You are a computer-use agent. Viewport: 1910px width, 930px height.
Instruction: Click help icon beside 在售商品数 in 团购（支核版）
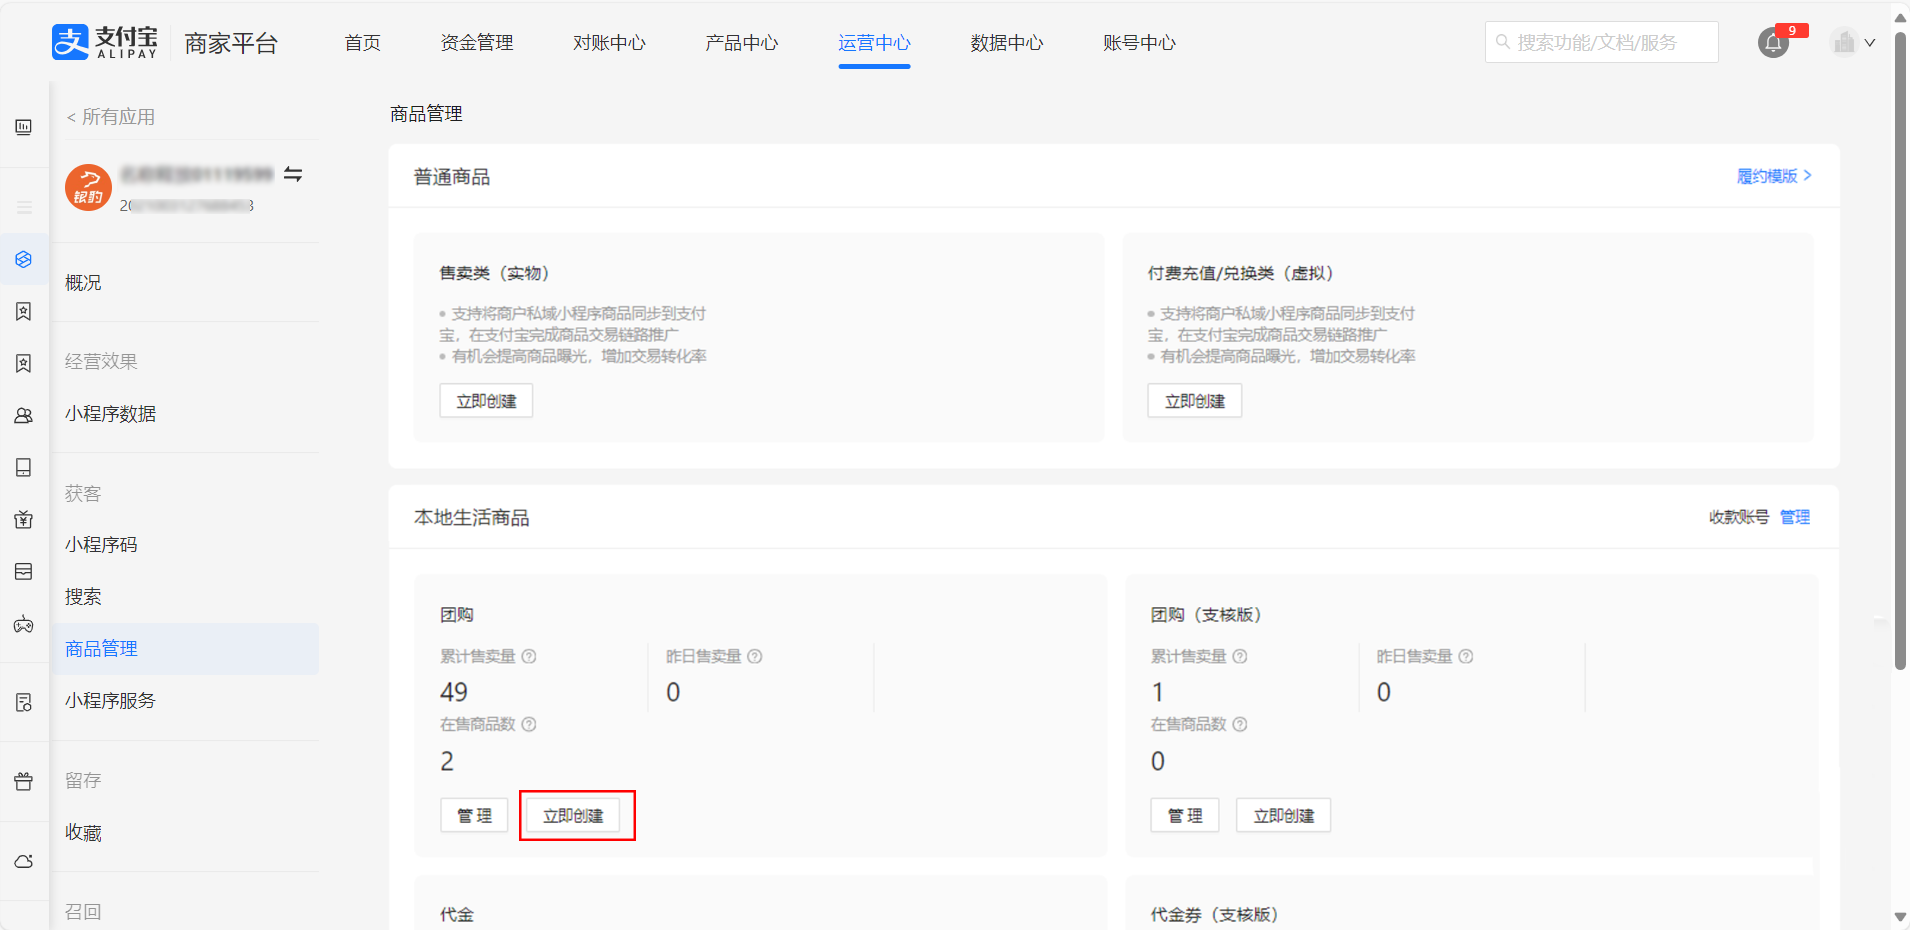[1240, 724]
